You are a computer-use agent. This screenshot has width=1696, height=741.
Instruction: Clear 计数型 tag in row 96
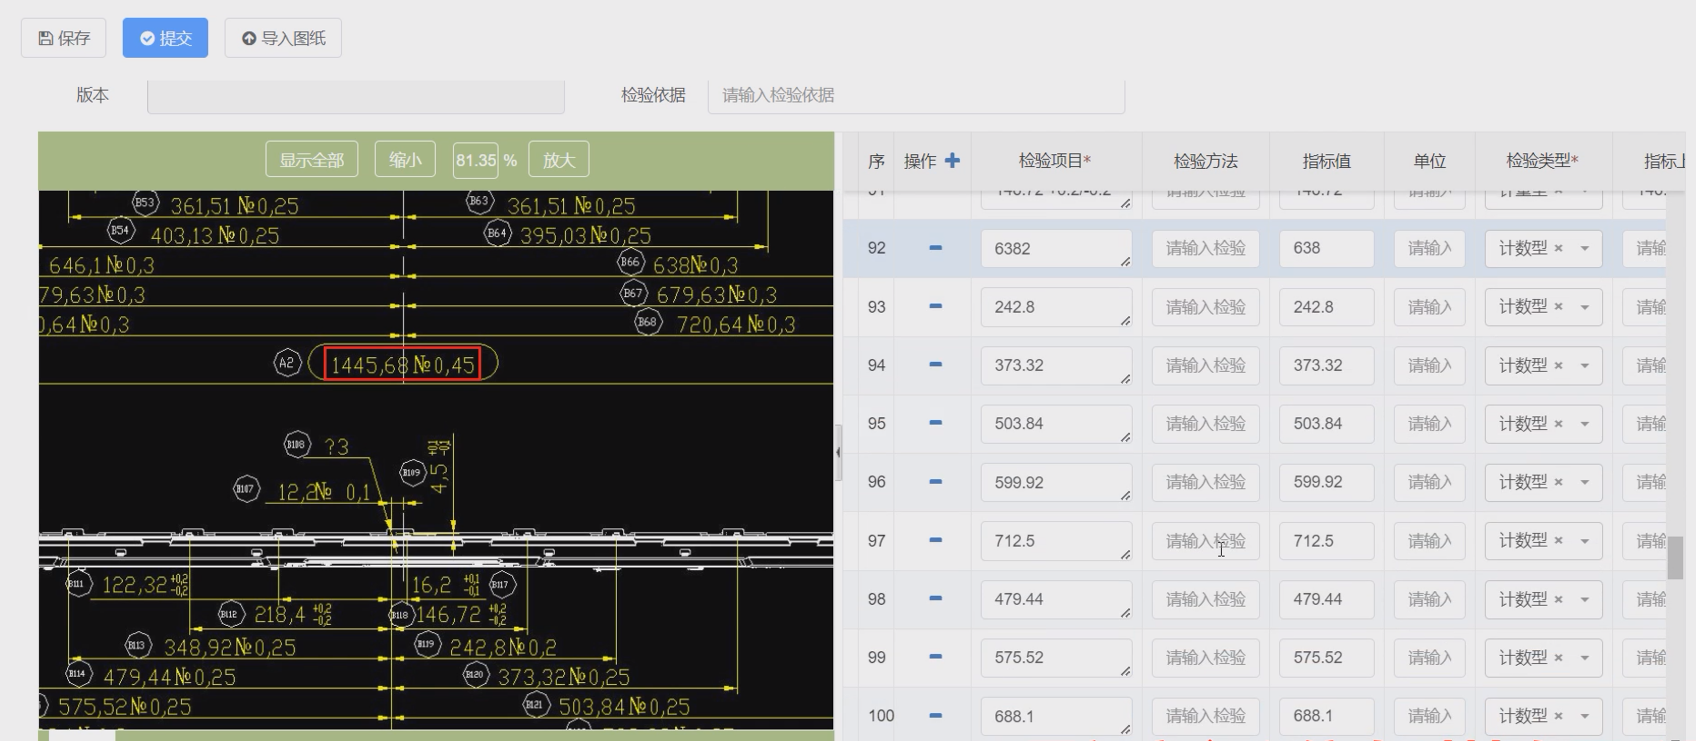pos(1558,482)
